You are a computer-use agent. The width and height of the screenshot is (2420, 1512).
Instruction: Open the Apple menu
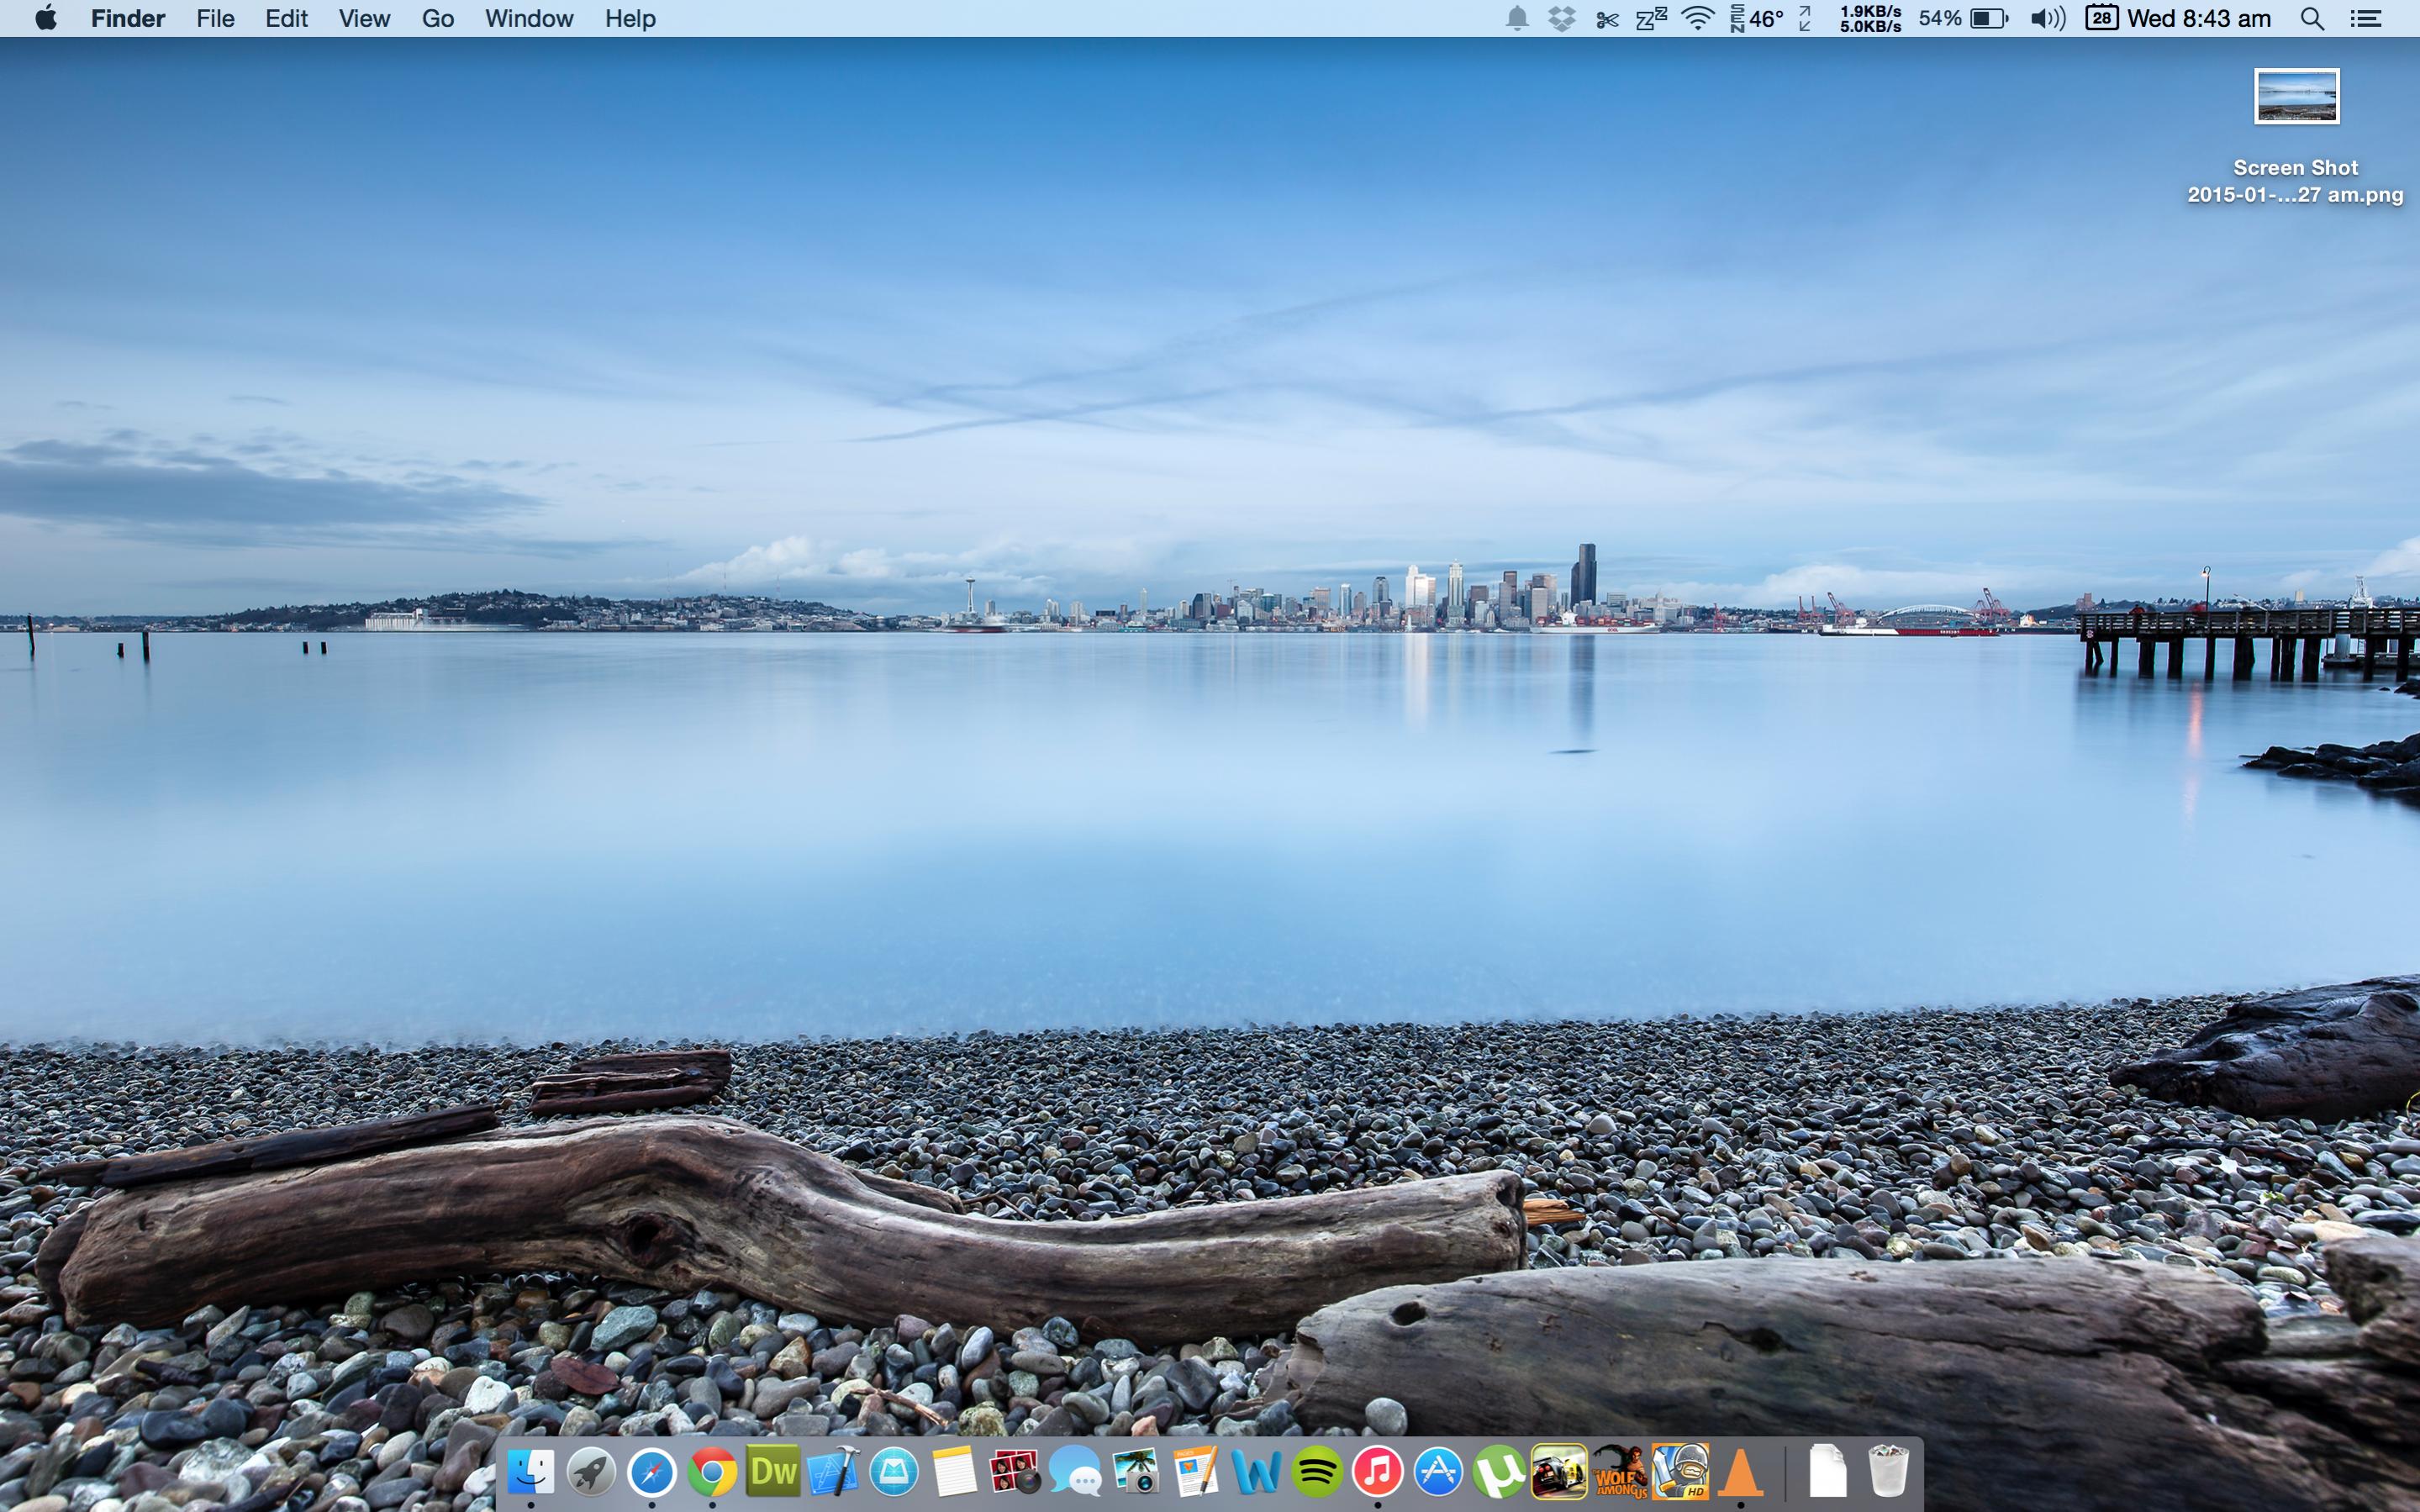pos(45,18)
